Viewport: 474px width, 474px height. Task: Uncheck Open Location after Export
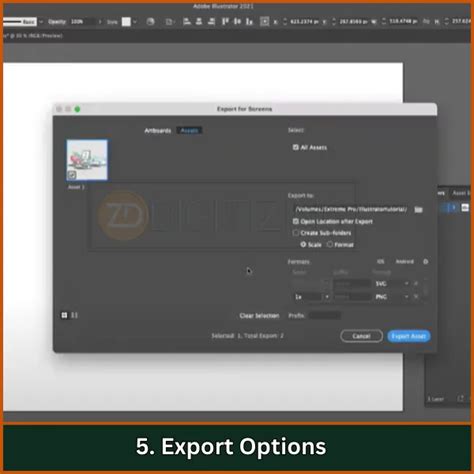(295, 221)
